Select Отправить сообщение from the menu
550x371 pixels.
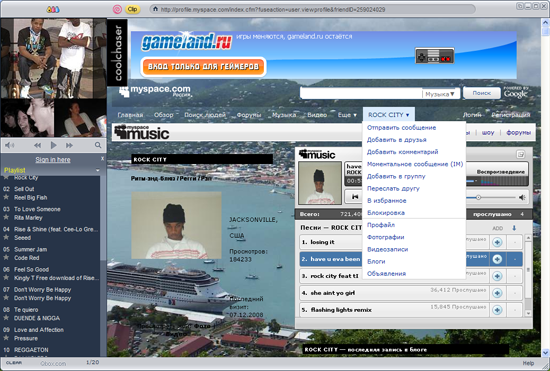401,128
